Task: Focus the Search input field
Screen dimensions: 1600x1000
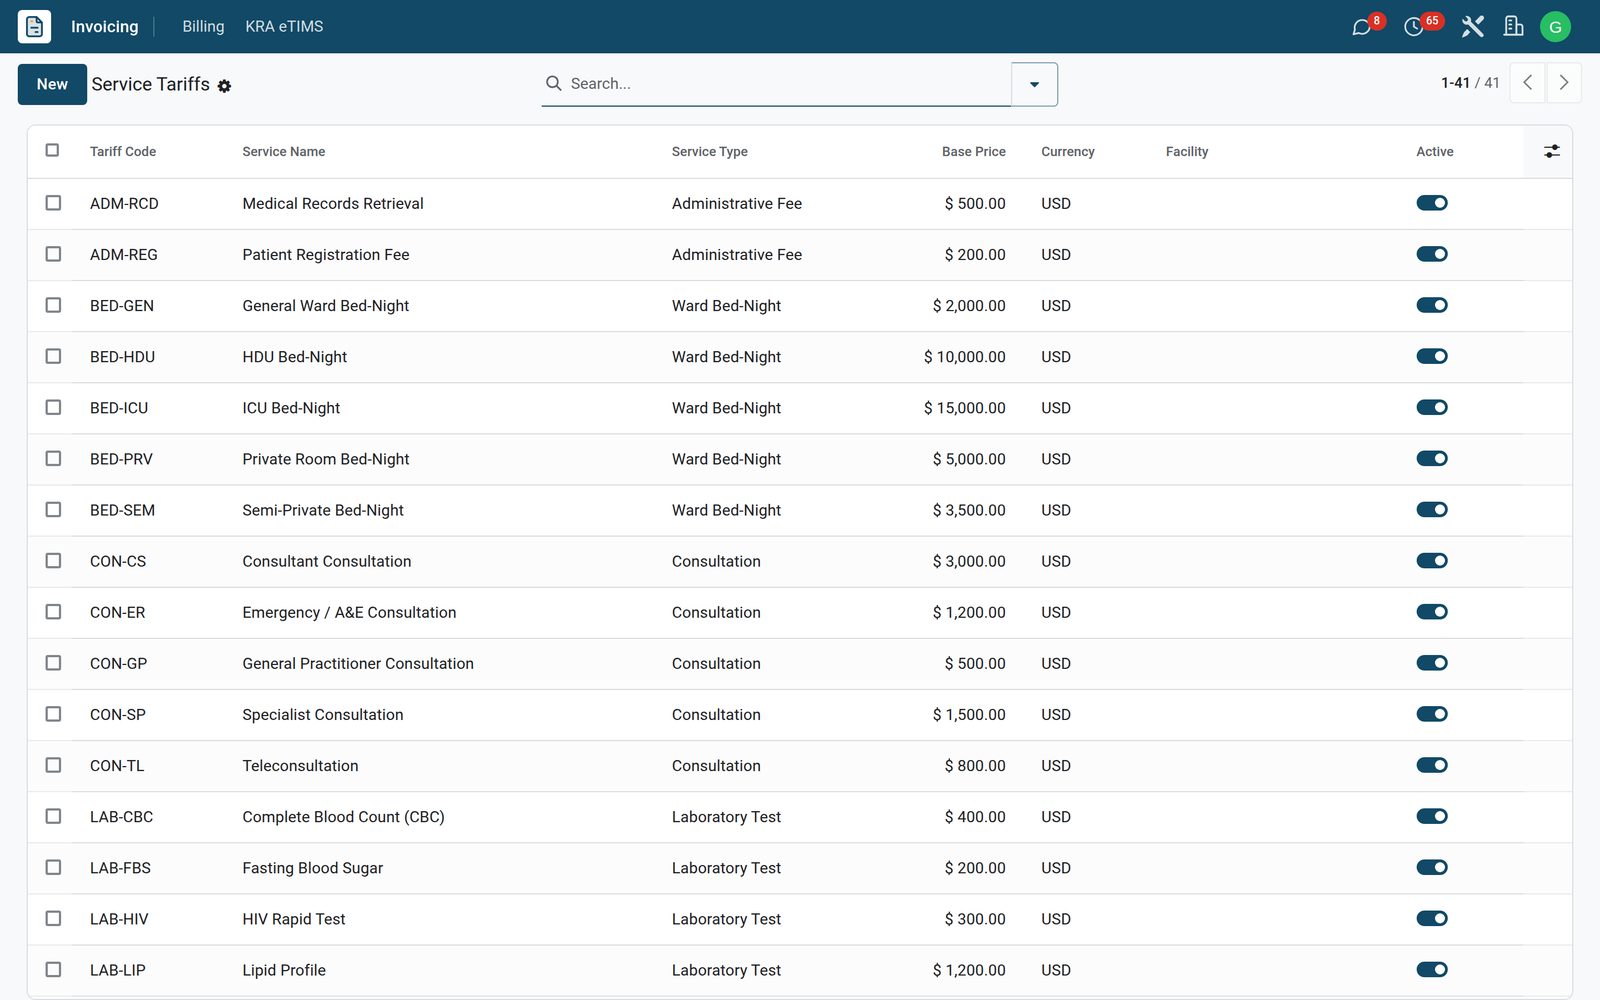Action: pyautogui.click(x=788, y=84)
